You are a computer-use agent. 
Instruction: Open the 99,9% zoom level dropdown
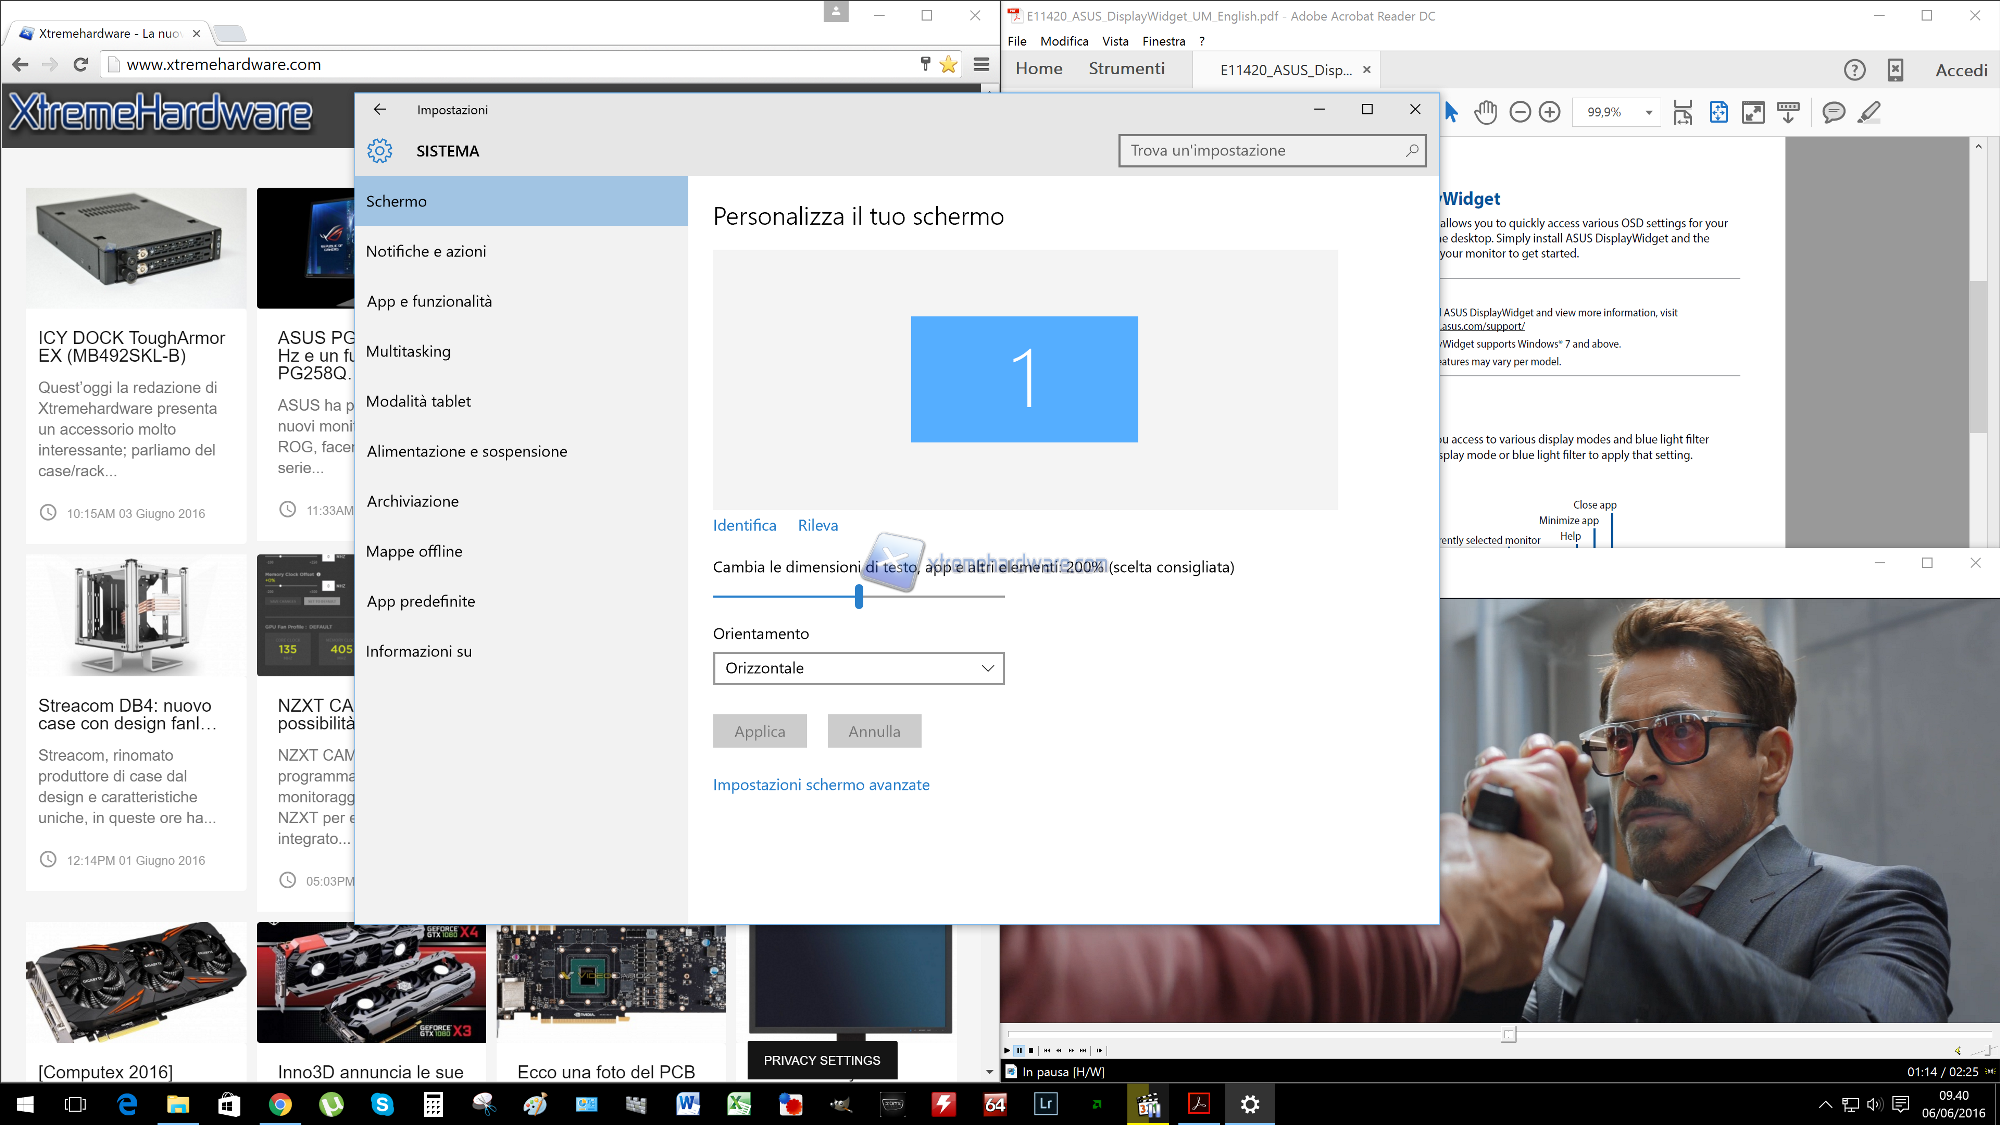1648,112
